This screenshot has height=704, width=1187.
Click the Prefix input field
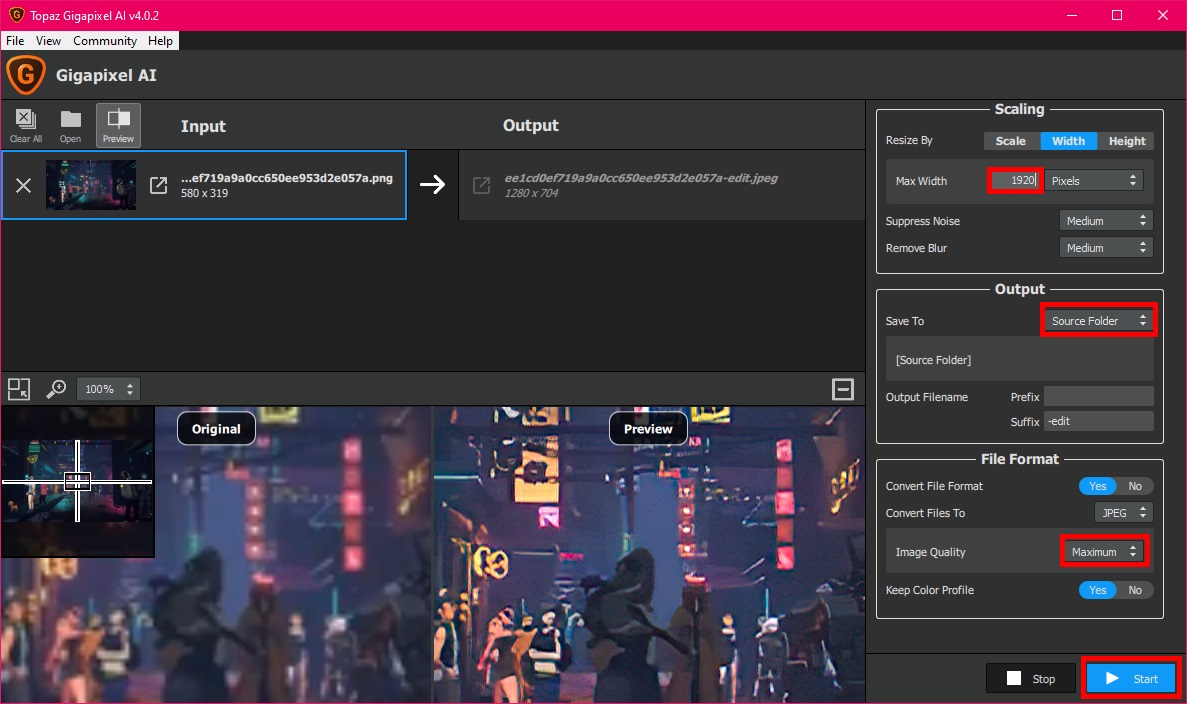[1099, 397]
